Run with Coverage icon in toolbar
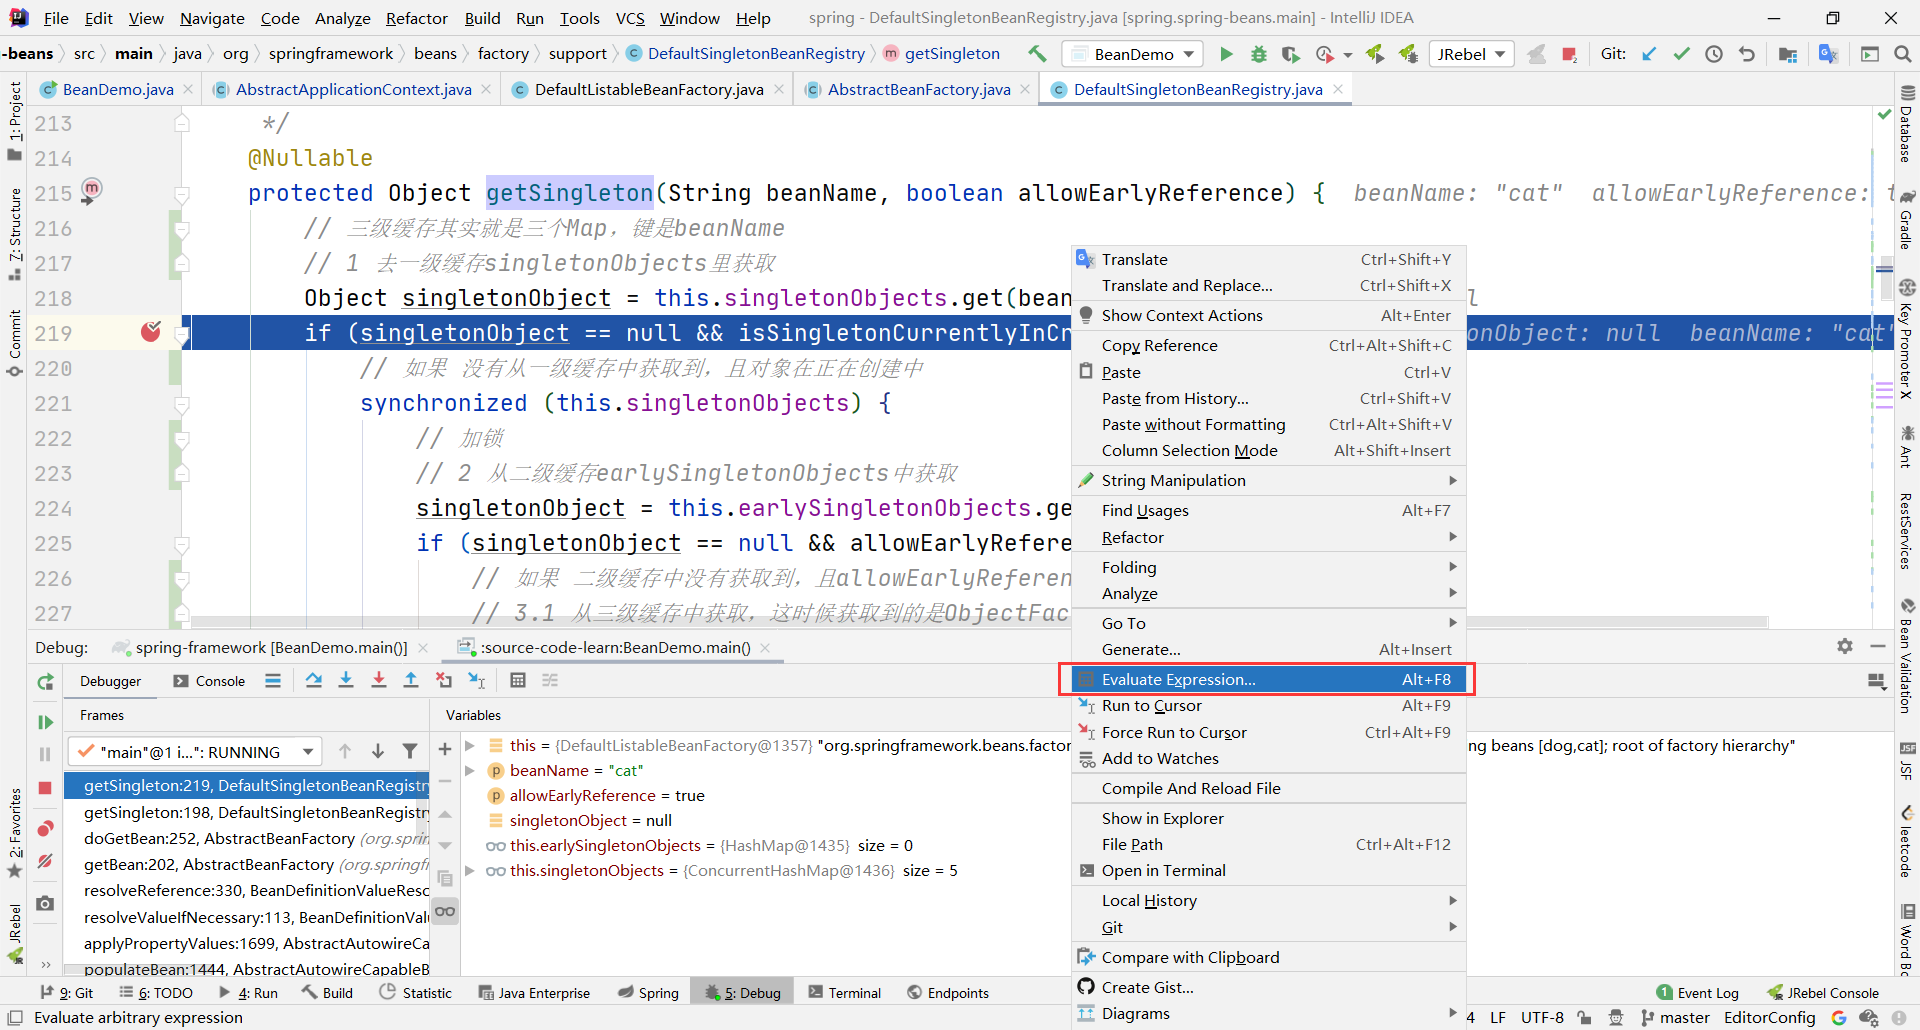This screenshot has height=1030, width=1920. (1291, 54)
